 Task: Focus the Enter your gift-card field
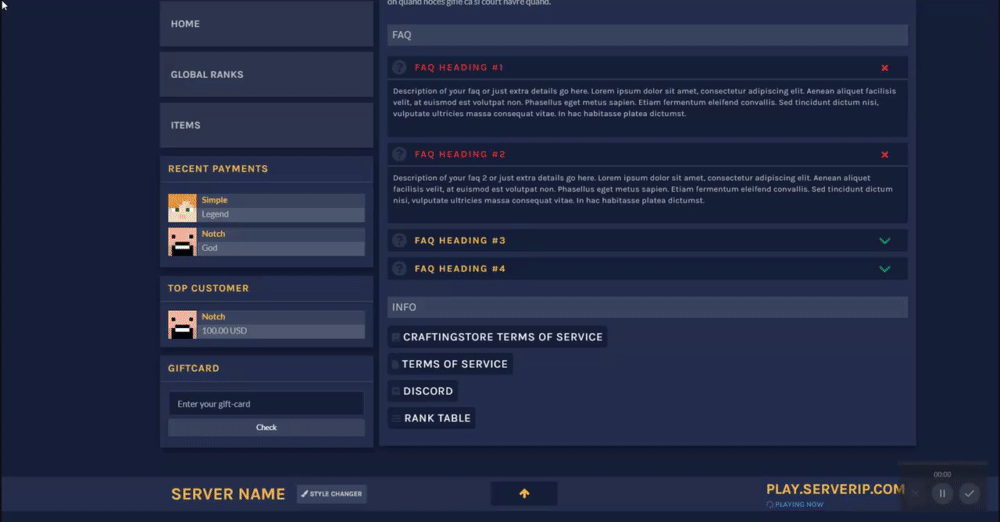click(266, 404)
